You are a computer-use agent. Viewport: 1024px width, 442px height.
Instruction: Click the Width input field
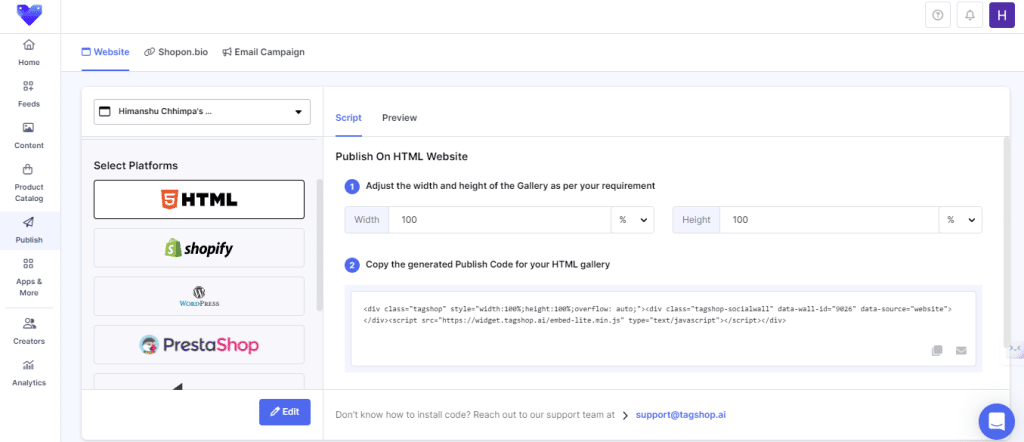(498, 220)
